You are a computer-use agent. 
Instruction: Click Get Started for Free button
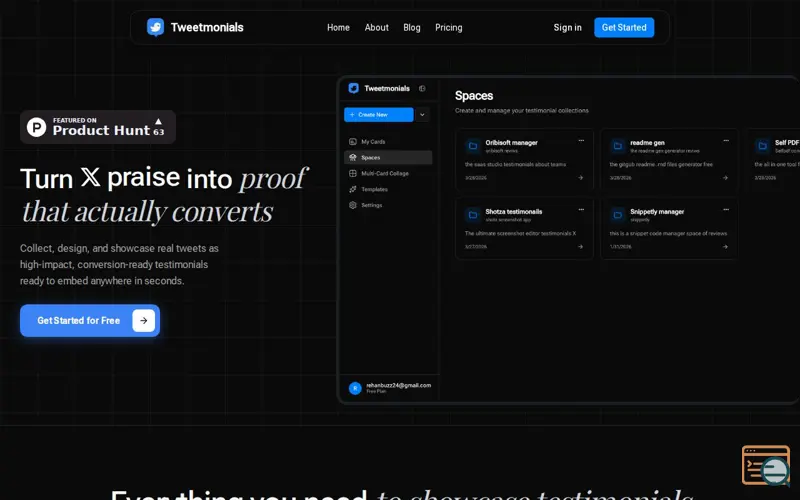click(x=90, y=320)
